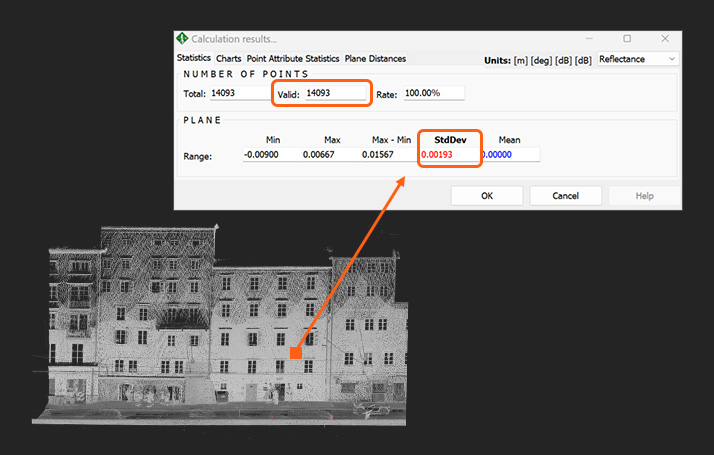This screenshot has height=455, width=714.
Task: Open the Help button
Action: (x=644, y=196)
